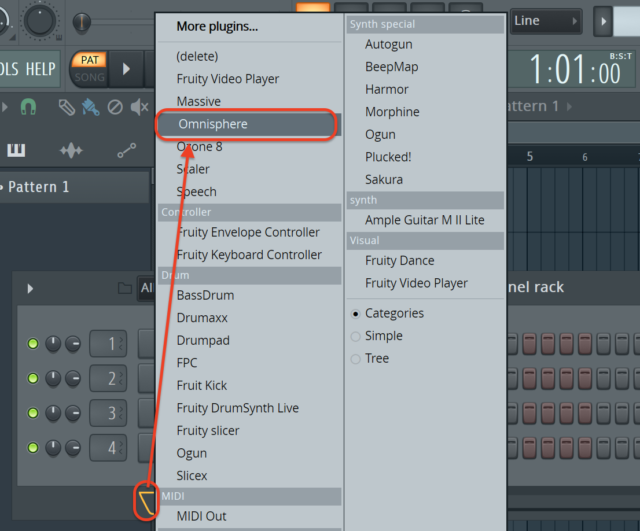Click the audio waveform icon
The width and height of the screenshot is (640, 531).
[x=71, y=150]
